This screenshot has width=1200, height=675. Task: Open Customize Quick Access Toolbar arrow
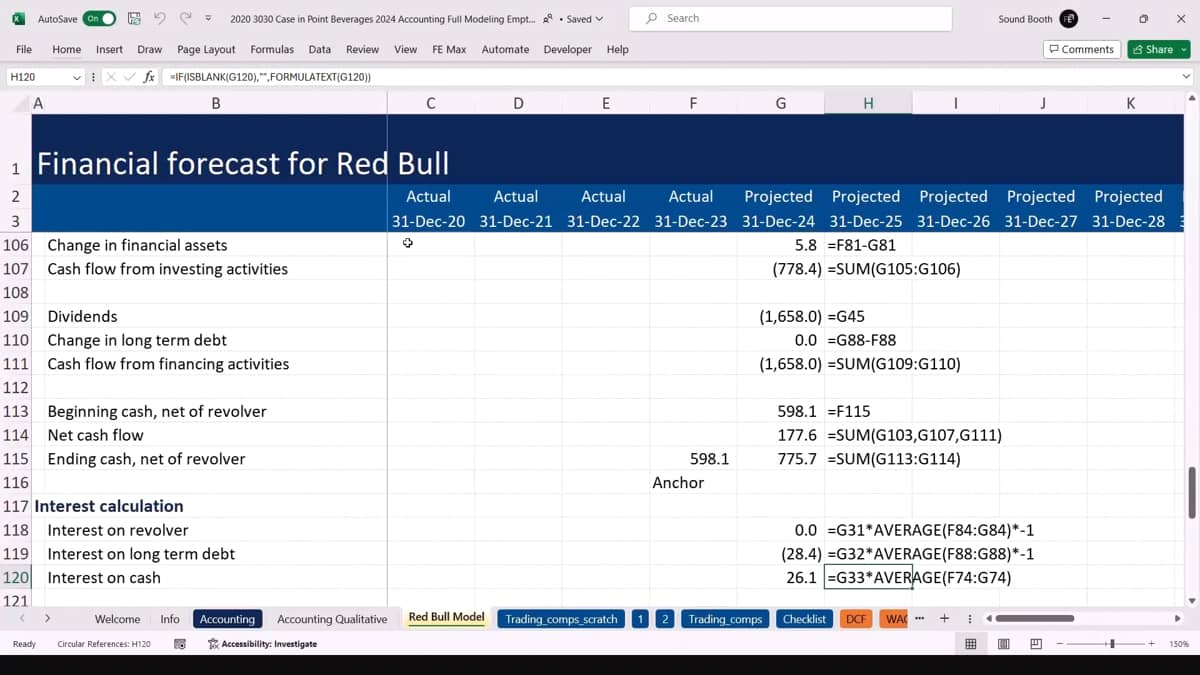pos(208,19)
